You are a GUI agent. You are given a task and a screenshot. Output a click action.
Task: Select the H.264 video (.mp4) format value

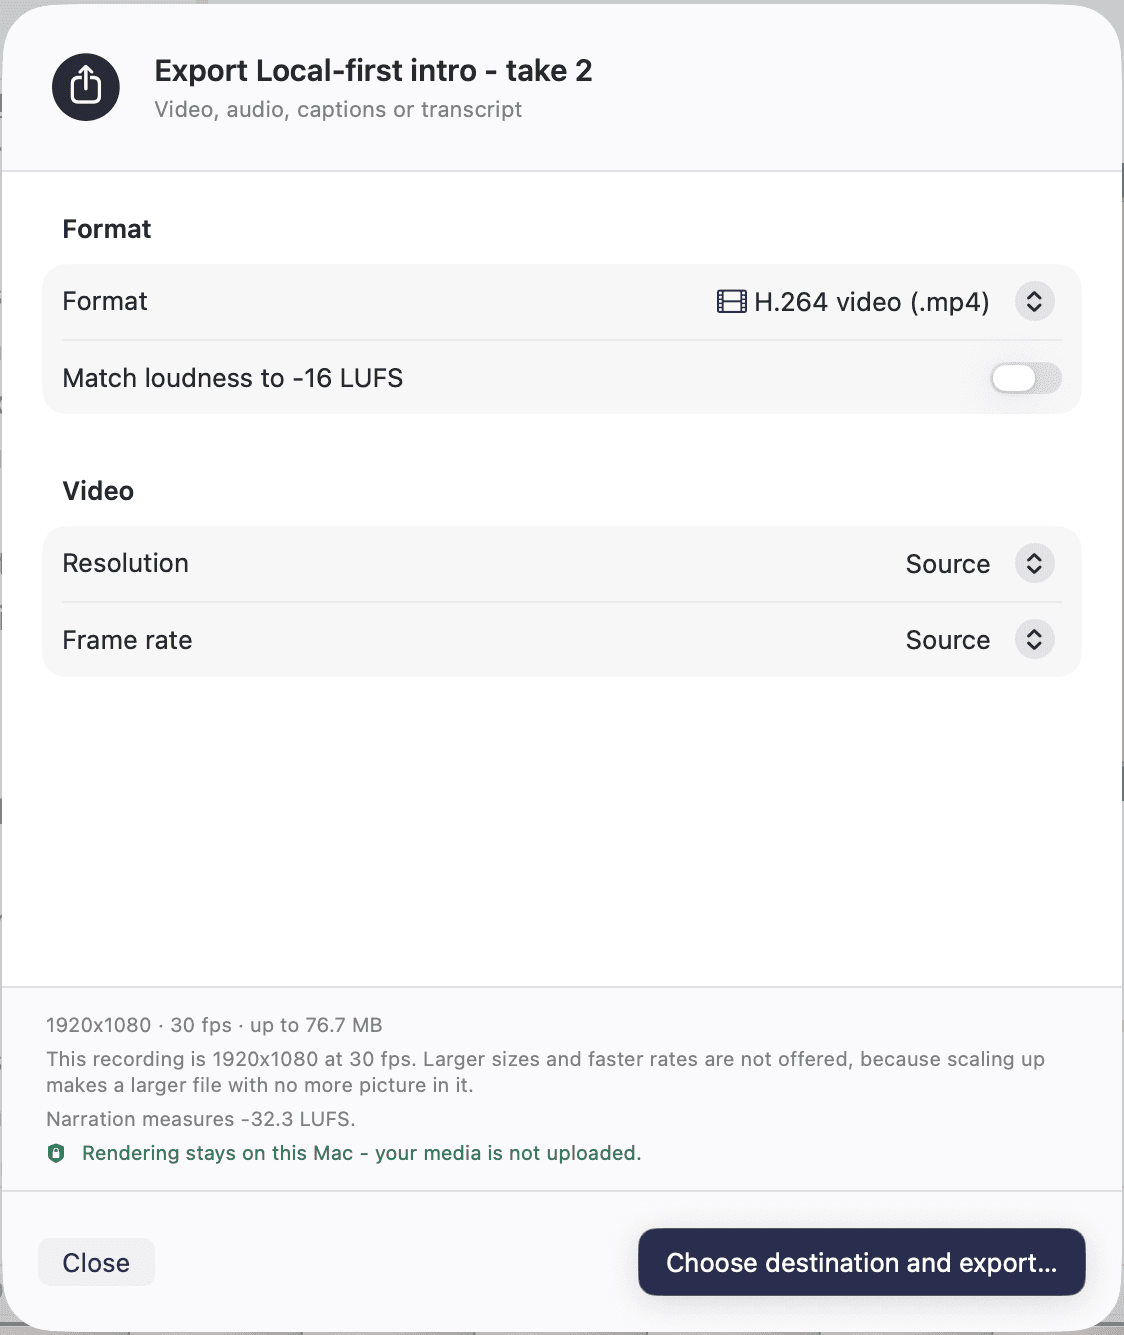(x=872, y=302)
